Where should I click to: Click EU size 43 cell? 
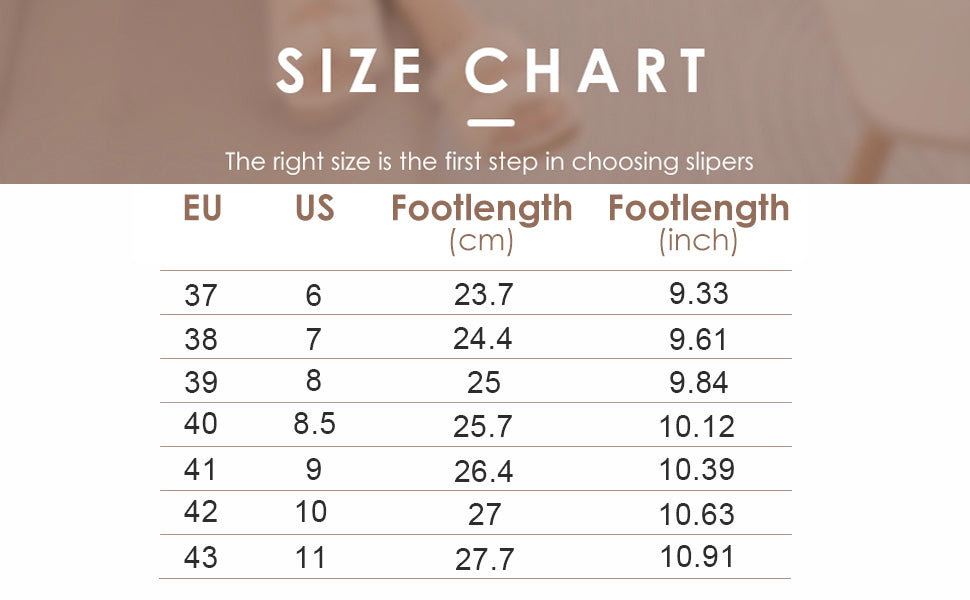[201, 557]
